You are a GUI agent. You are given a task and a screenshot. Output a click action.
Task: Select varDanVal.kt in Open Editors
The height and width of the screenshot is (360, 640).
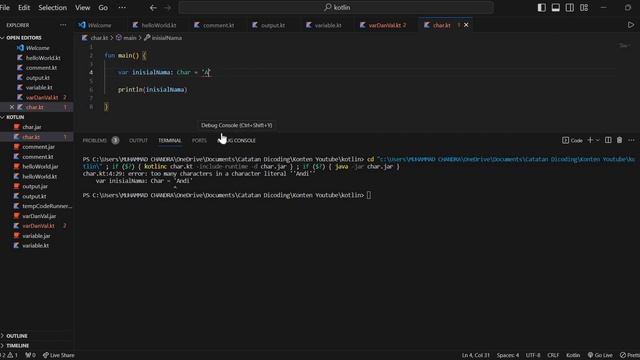(42, 98)
